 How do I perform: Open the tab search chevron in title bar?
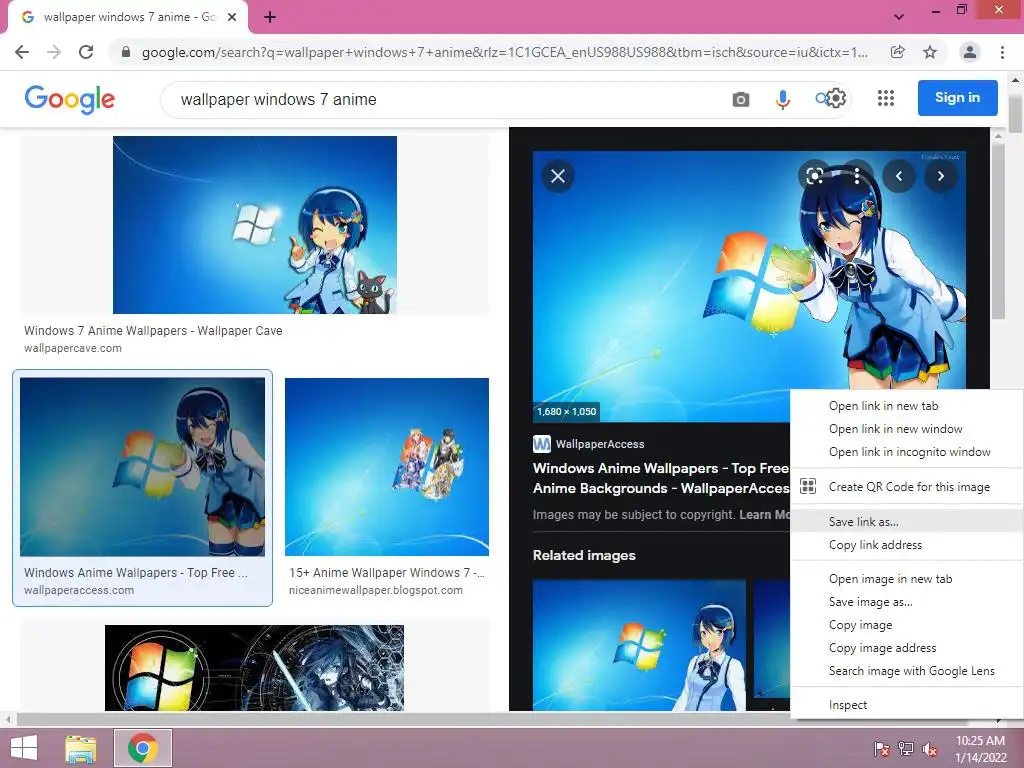click(x=899, y=17)
